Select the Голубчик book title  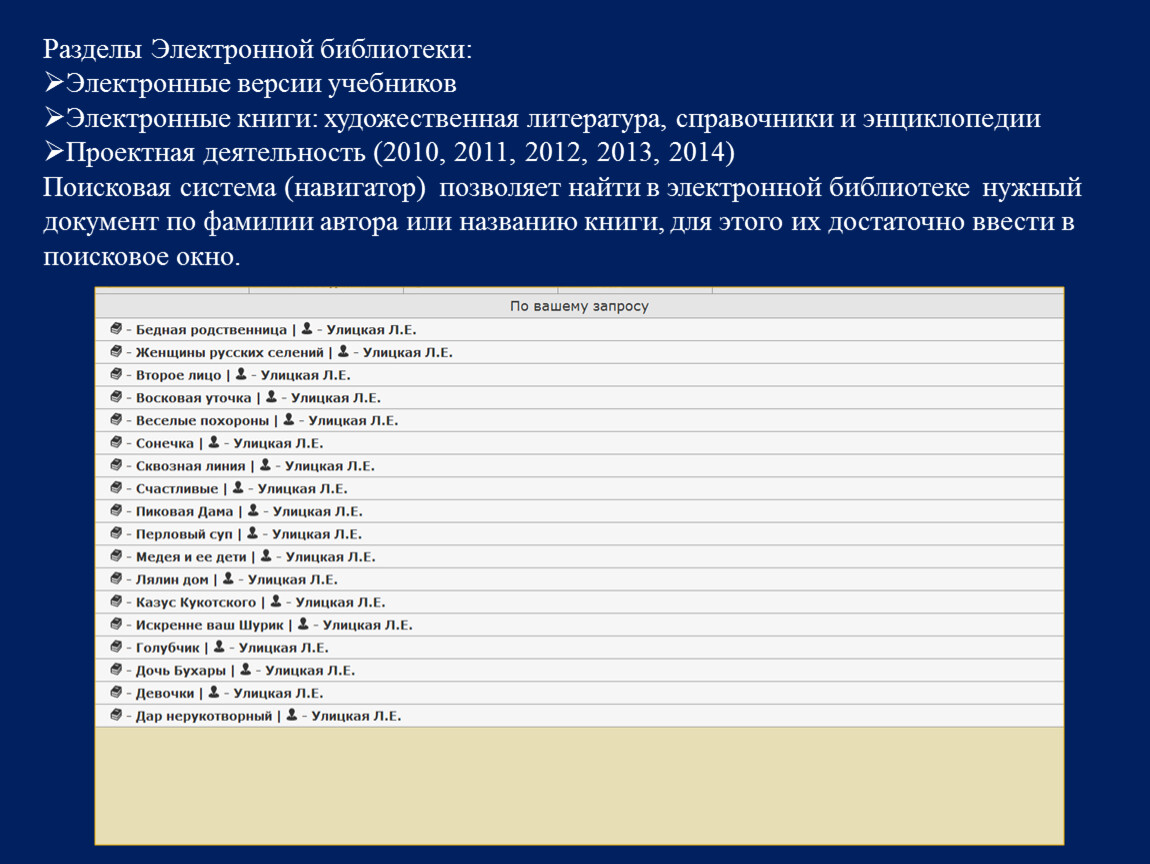pos(168,648)
